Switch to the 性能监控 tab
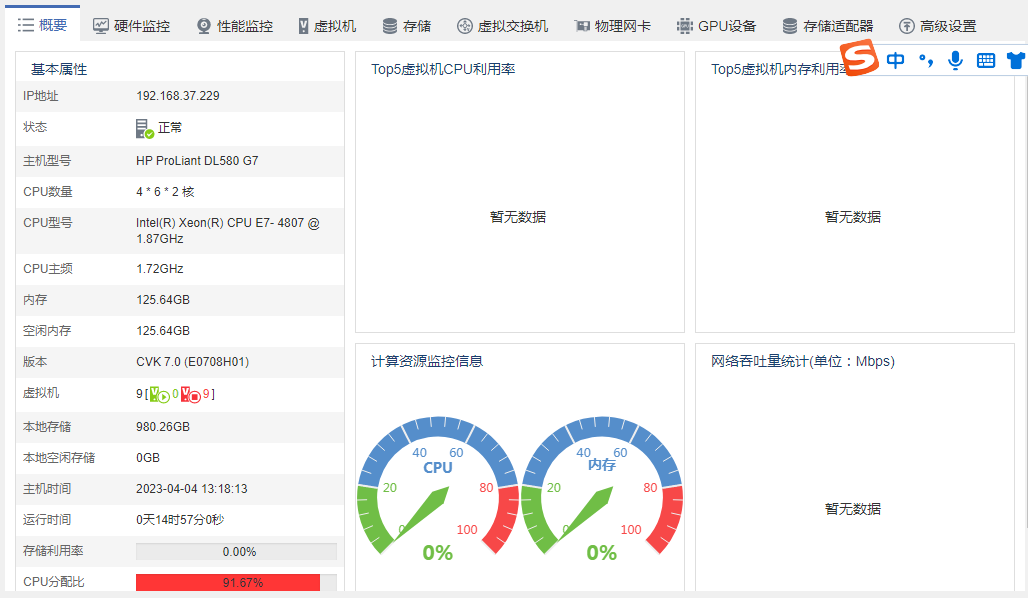1028x598 pixels. tap(235, 26)
